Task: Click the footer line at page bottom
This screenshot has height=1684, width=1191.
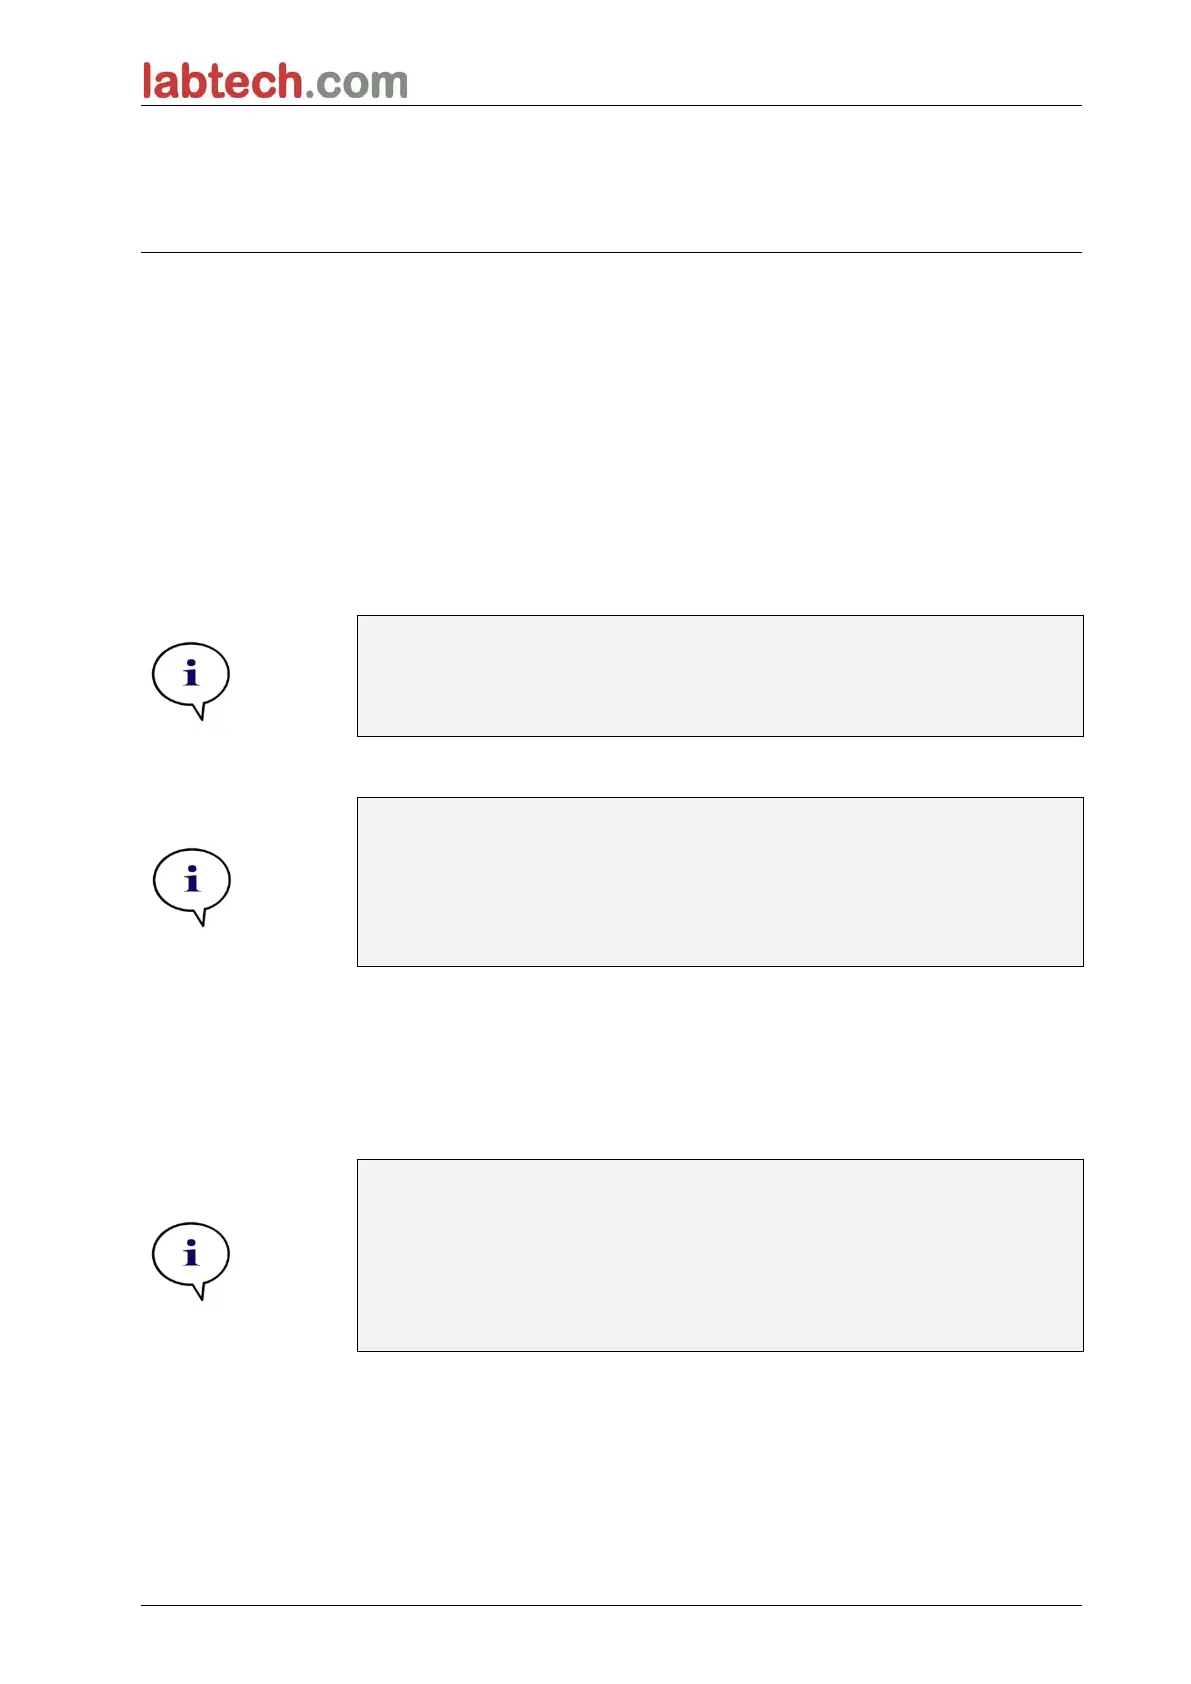Action: pos(611,1606)
